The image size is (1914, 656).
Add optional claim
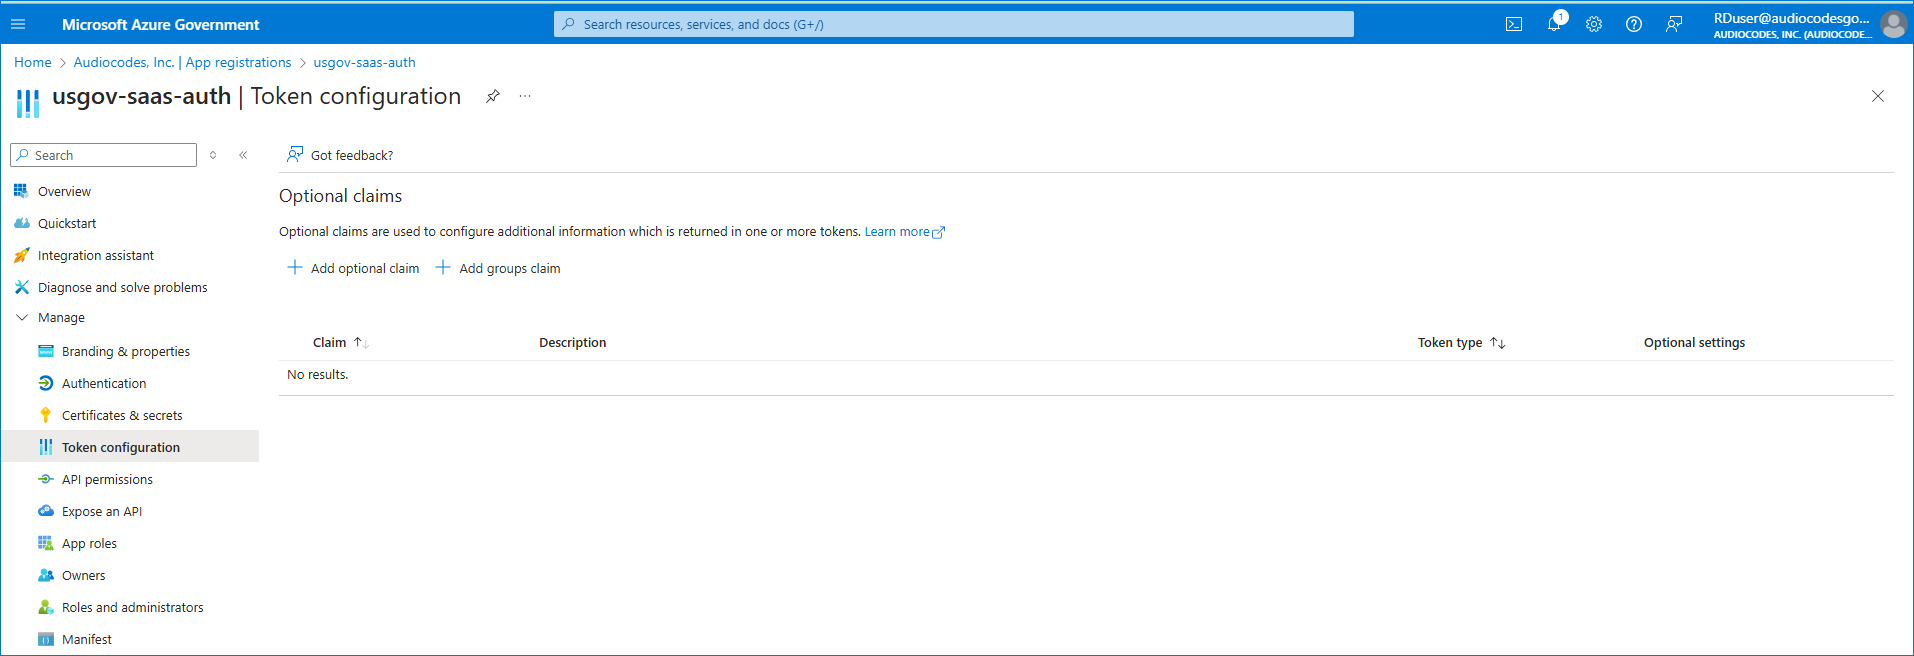(353, 268)
